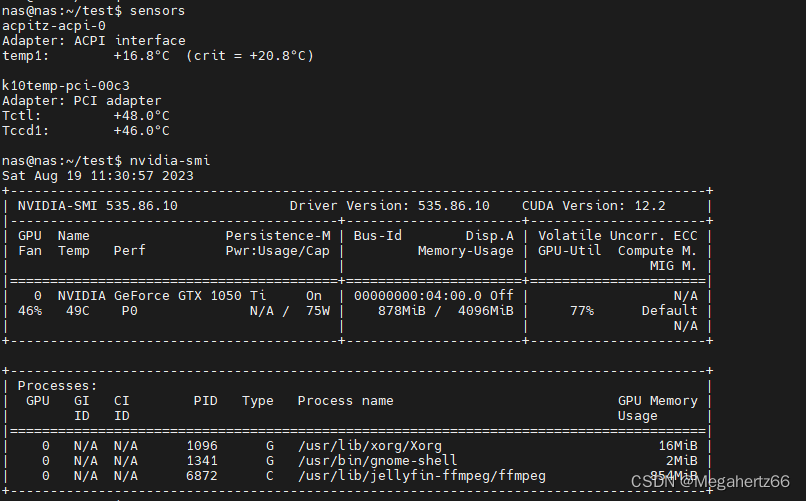
Task: Click the 'MIG M.' header text
Action: click(x=673, y=266)
